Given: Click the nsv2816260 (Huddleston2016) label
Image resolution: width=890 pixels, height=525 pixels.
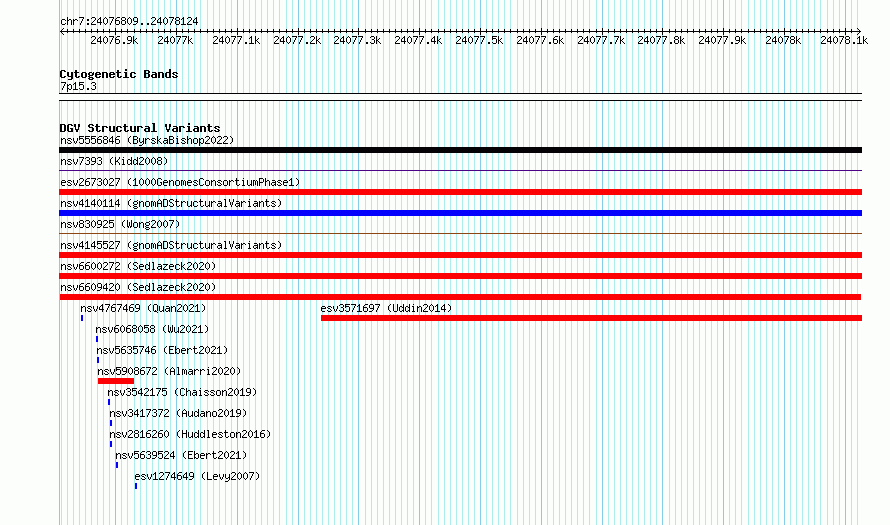Looking at the screenshot, I should [x=190, y=434].
